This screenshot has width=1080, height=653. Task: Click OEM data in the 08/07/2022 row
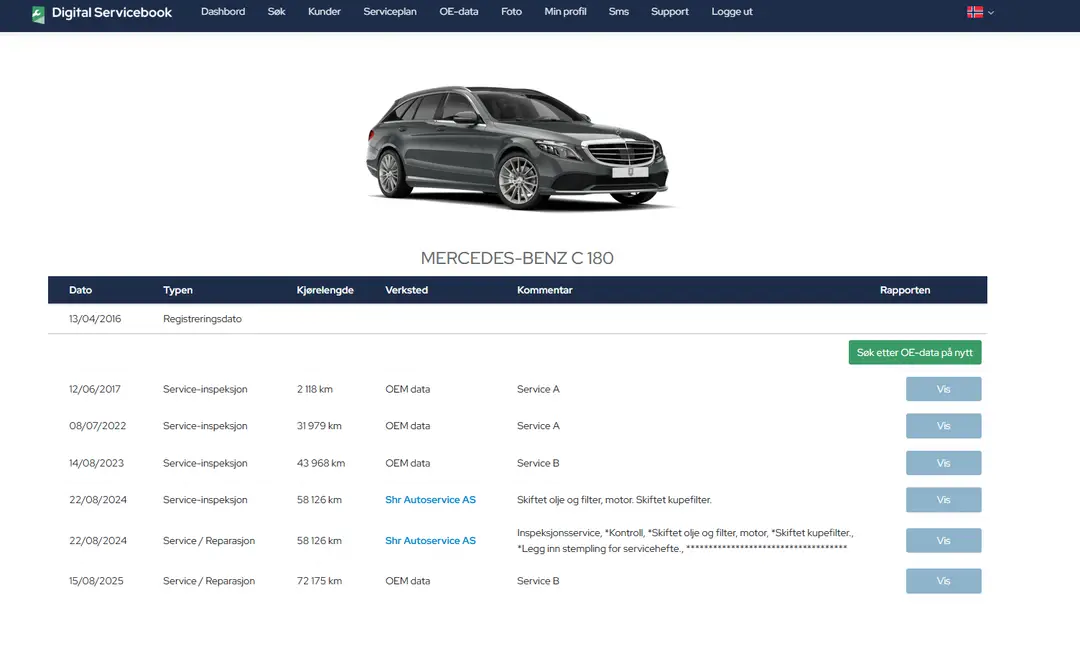point(407,426)
